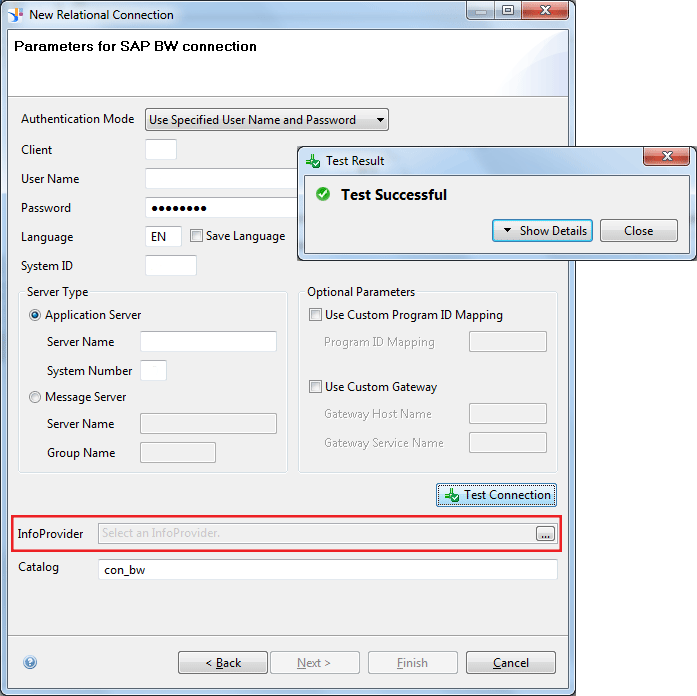Minimize the New Relational Connection window
The image size is (697, 696).
point(481,10)
